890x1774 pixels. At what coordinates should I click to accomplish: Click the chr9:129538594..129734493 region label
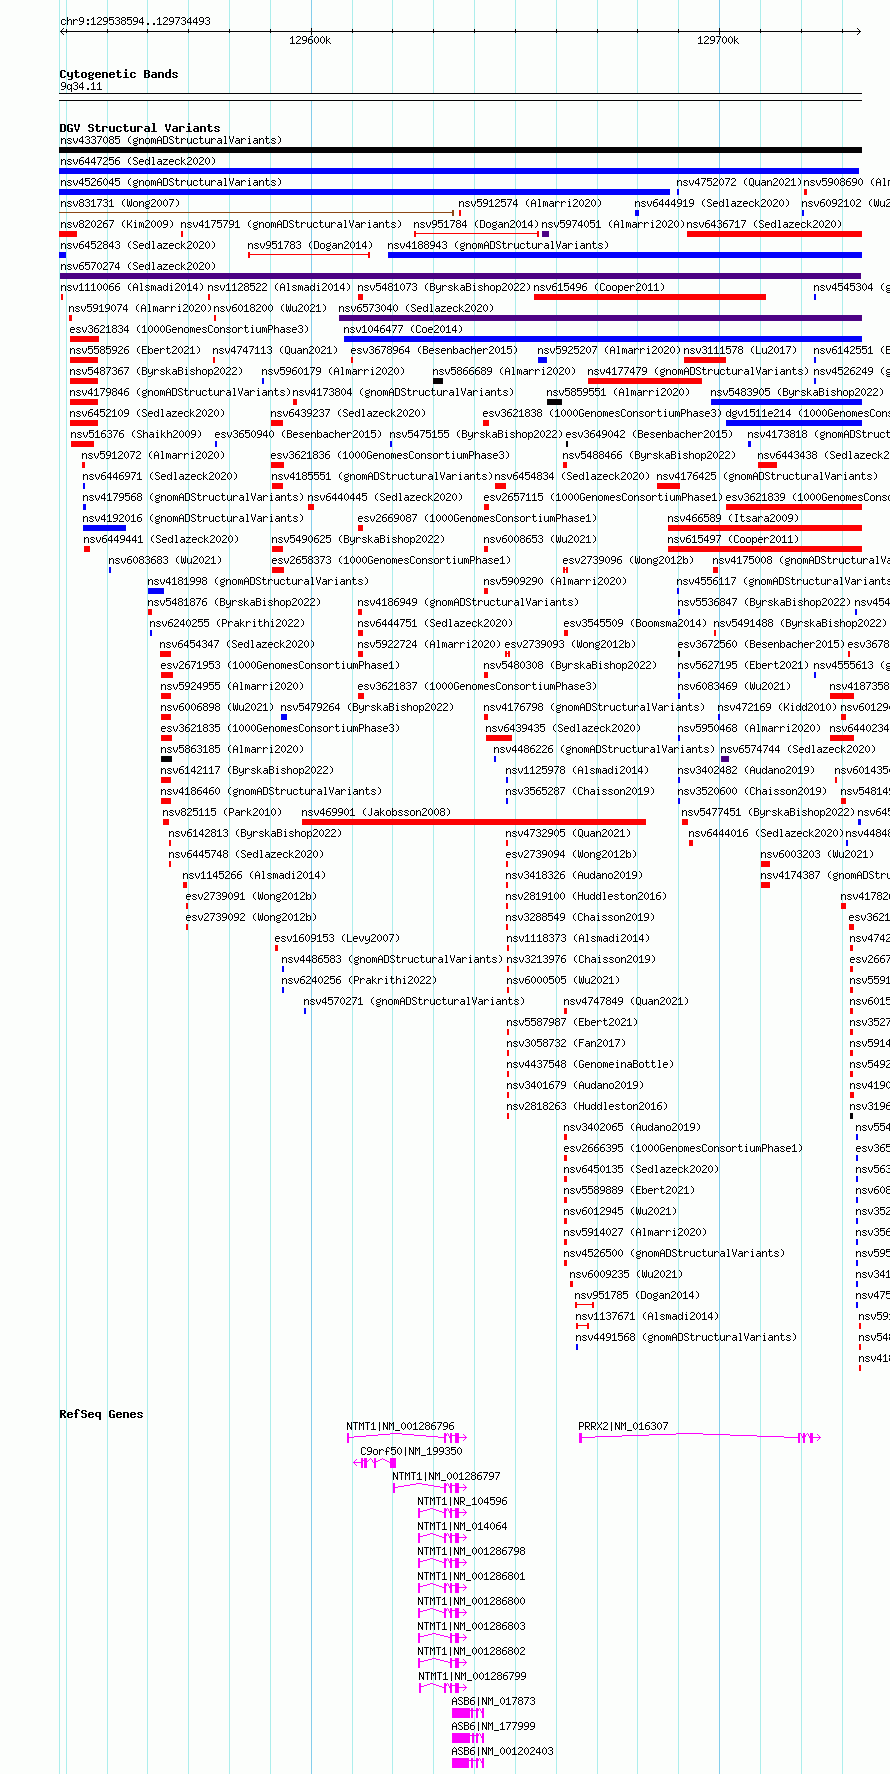(x=135, y=21)
